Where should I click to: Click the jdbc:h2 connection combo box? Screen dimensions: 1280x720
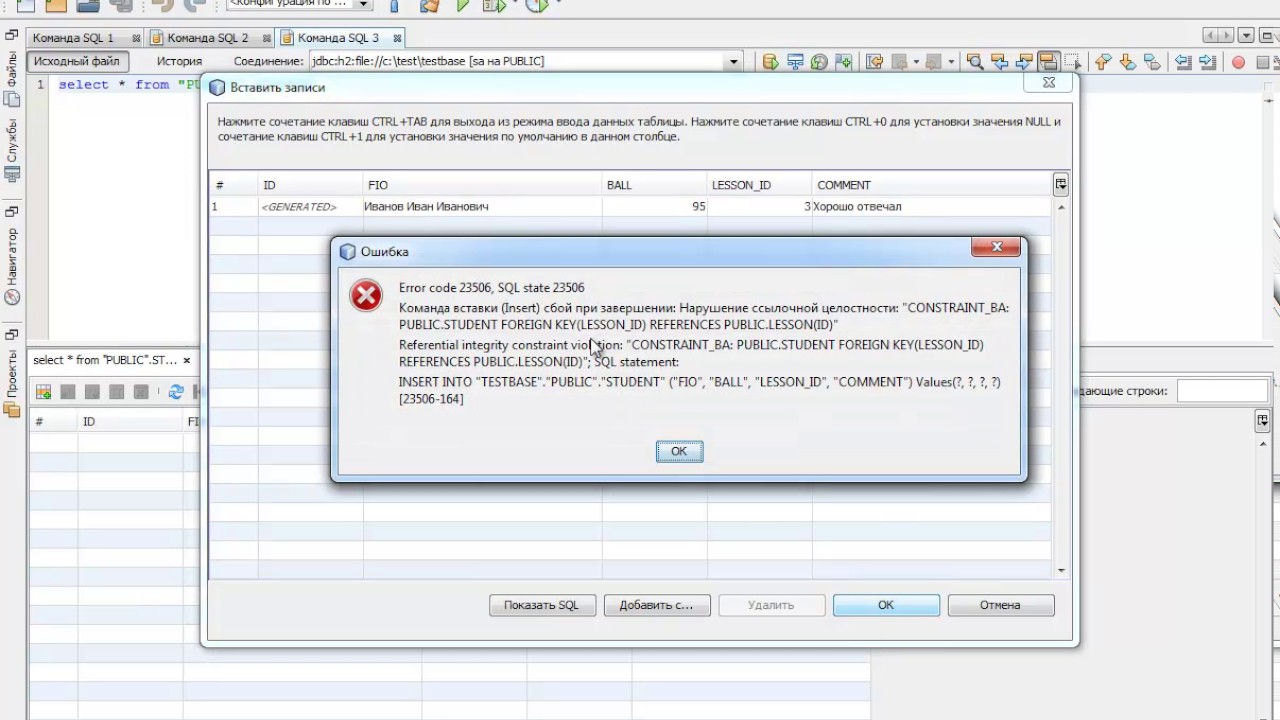click(x=524, y=62)
